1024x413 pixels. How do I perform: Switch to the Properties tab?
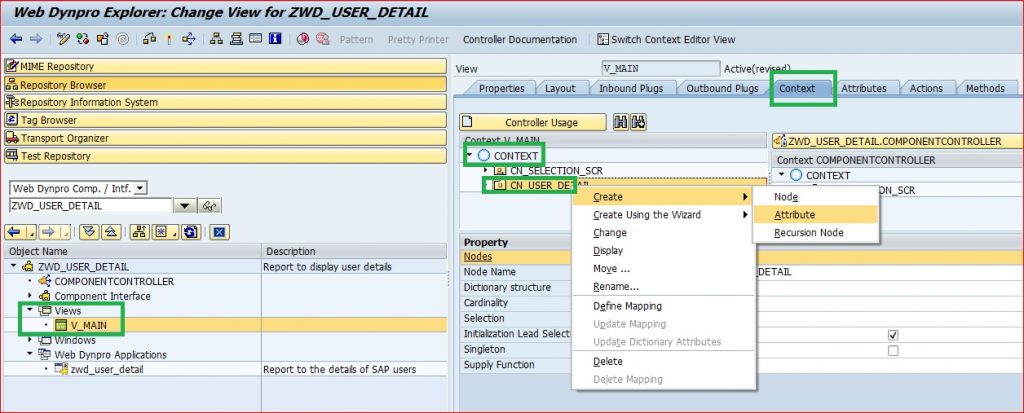click(x=502, y=88)
